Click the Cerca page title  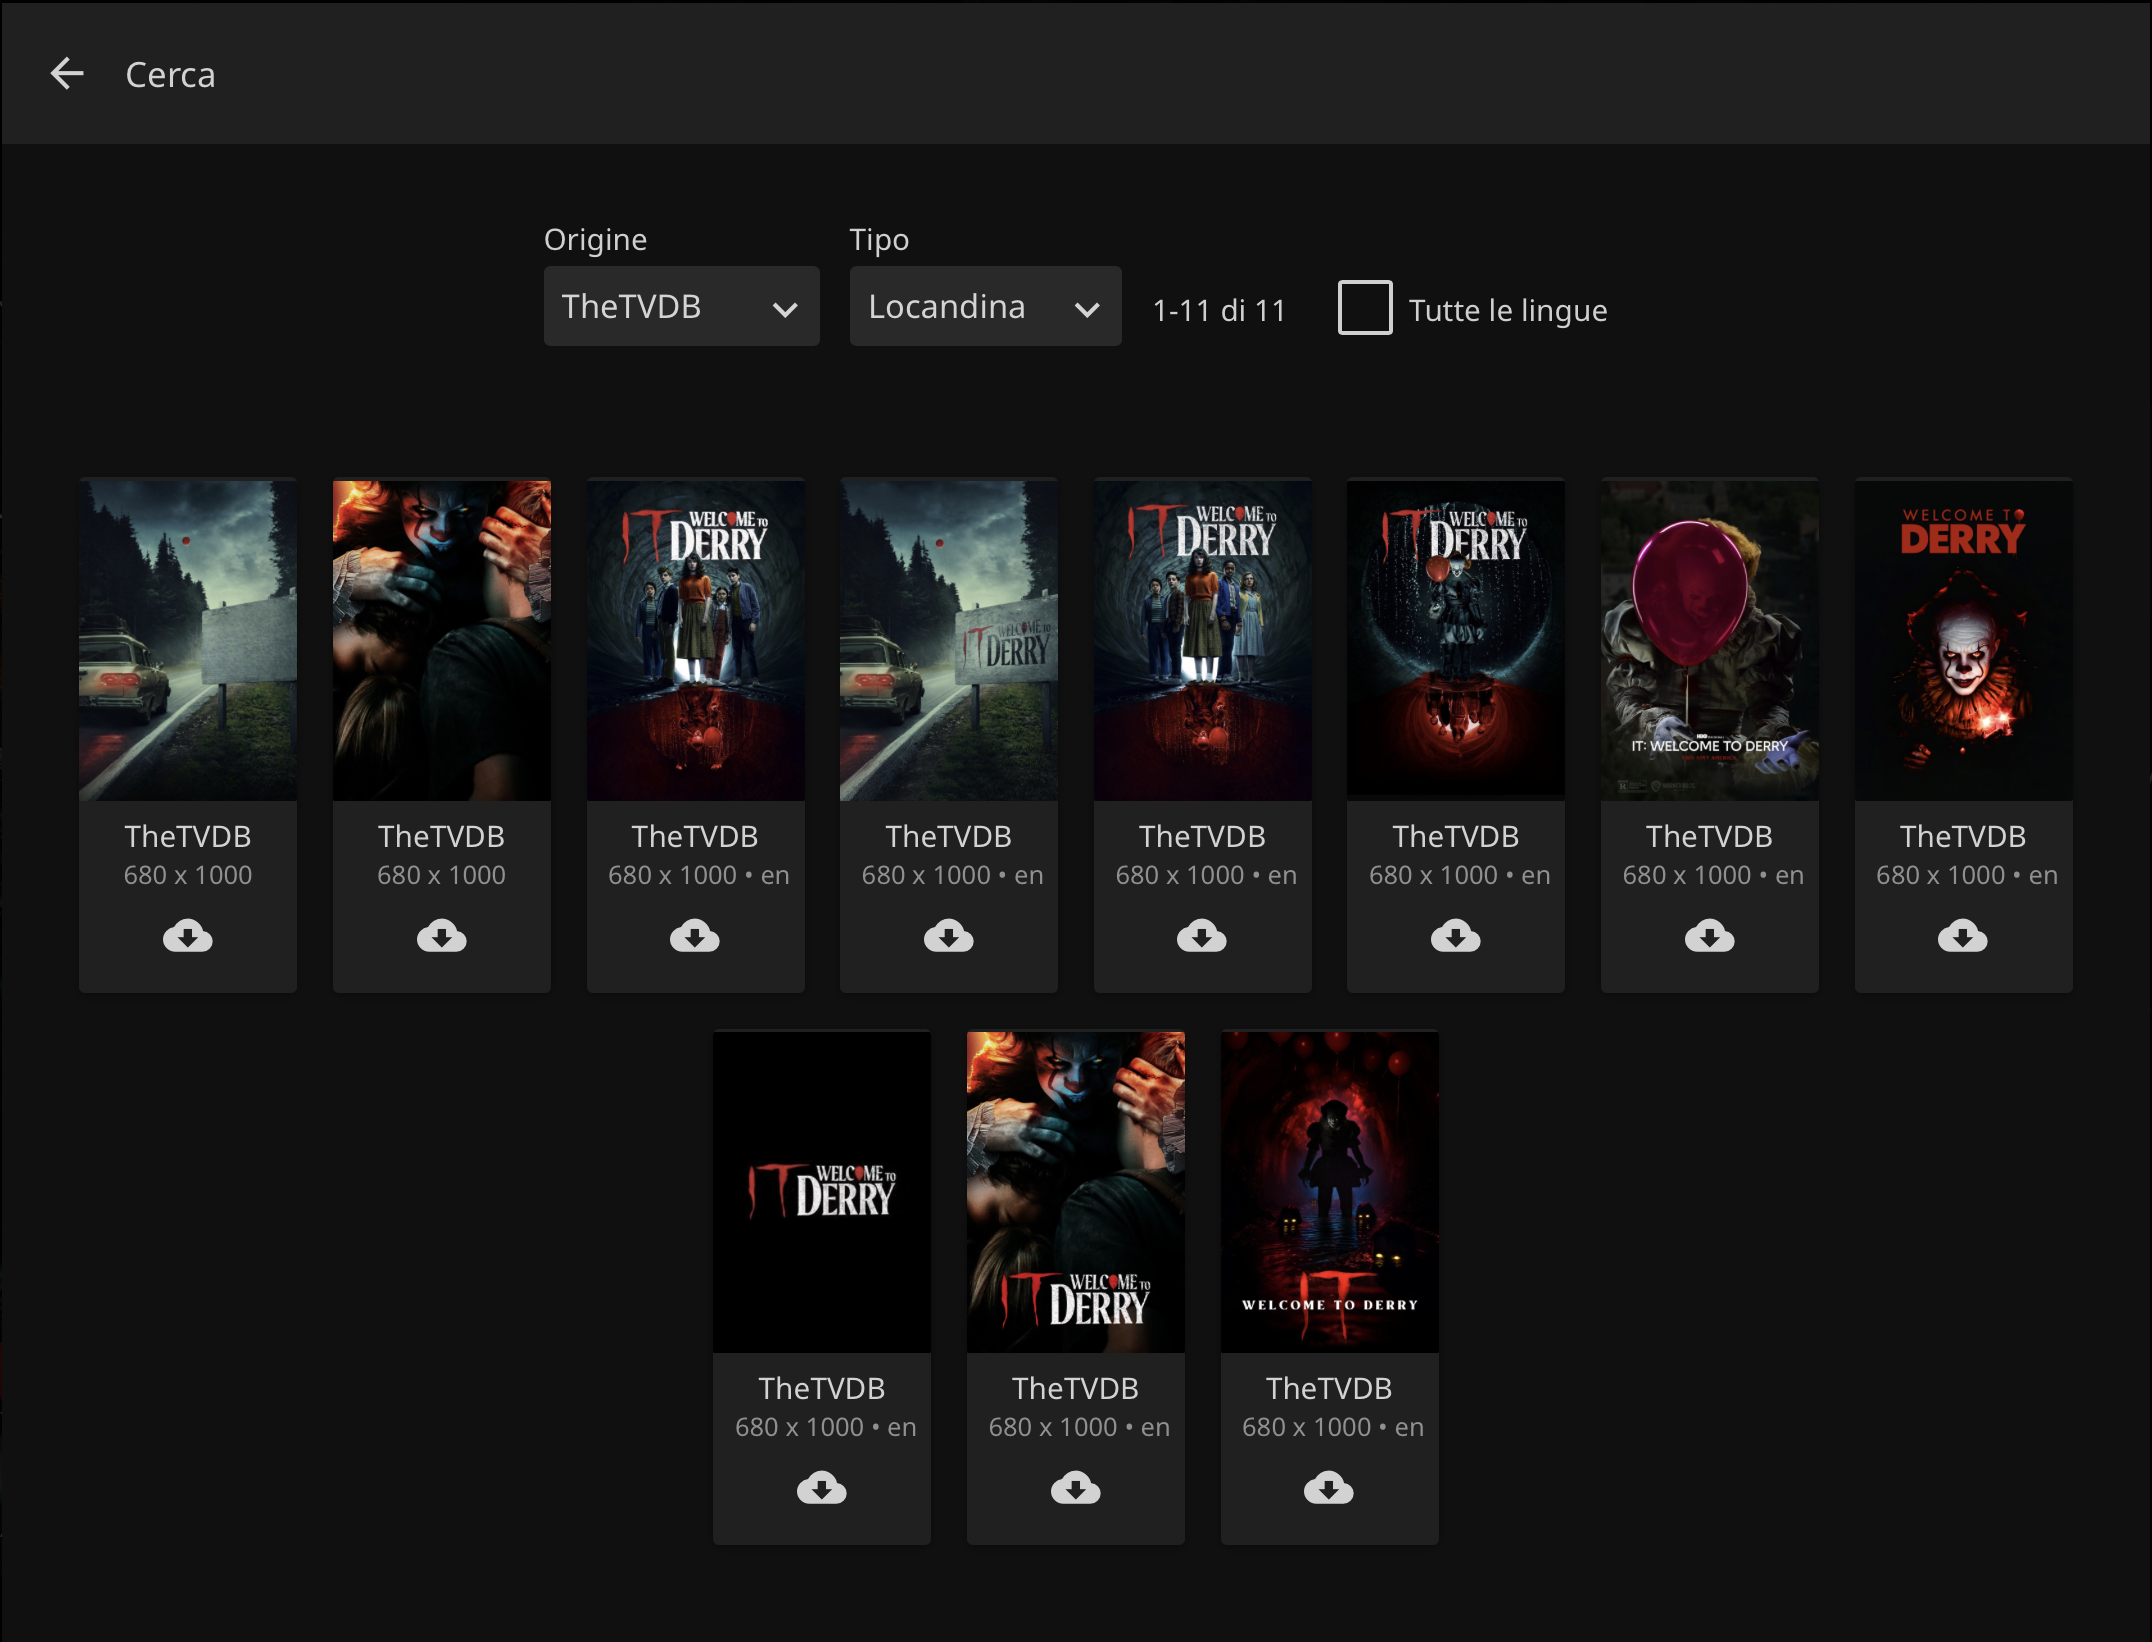170,74
